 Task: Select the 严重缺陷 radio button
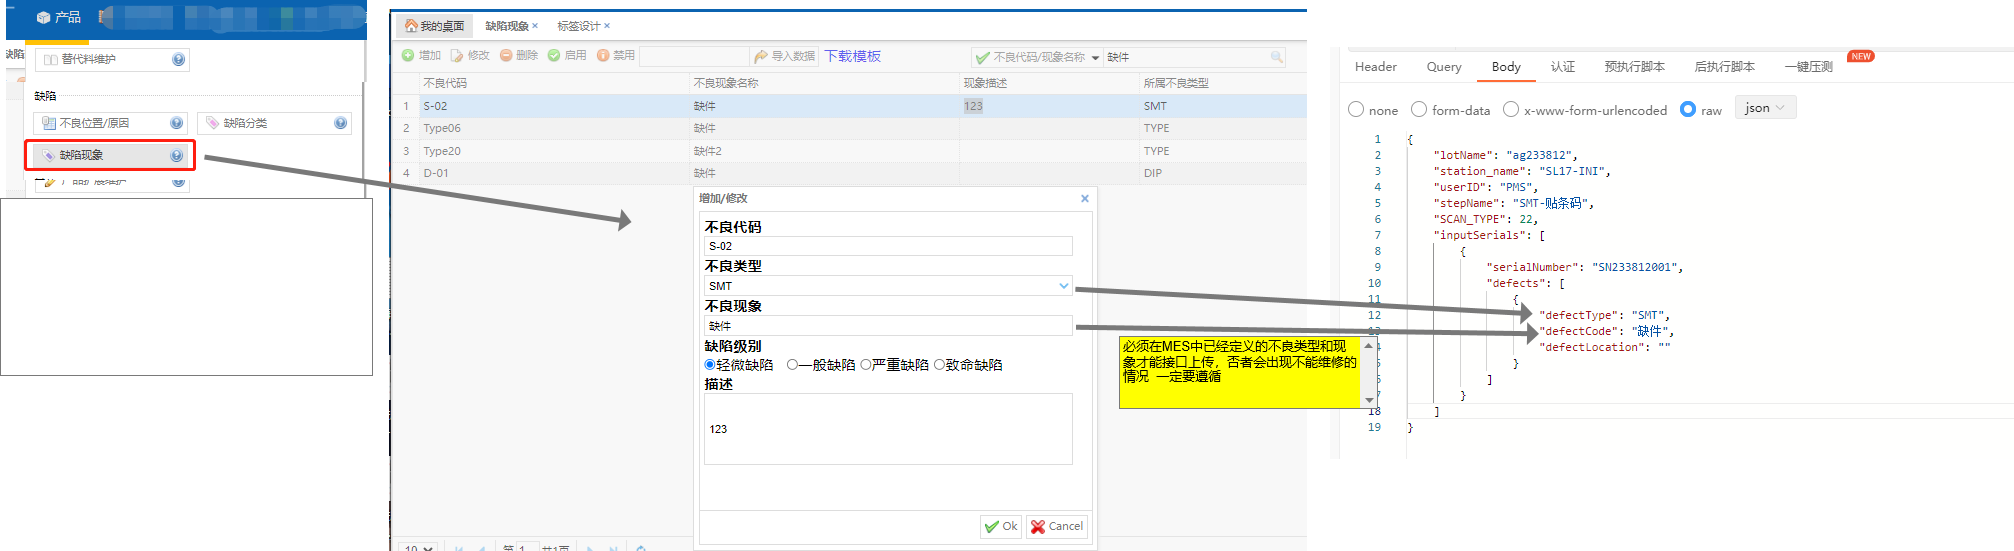pyautogui.click(x=866, y=365)
